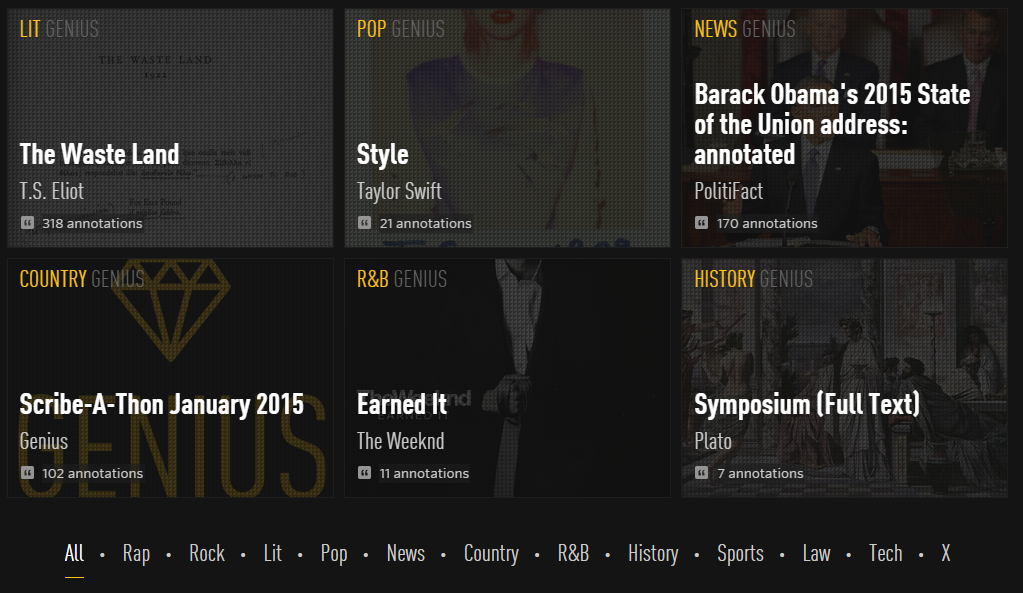Select the X category tab
Screen dimensions: 1023x593
tap(946, 553)
